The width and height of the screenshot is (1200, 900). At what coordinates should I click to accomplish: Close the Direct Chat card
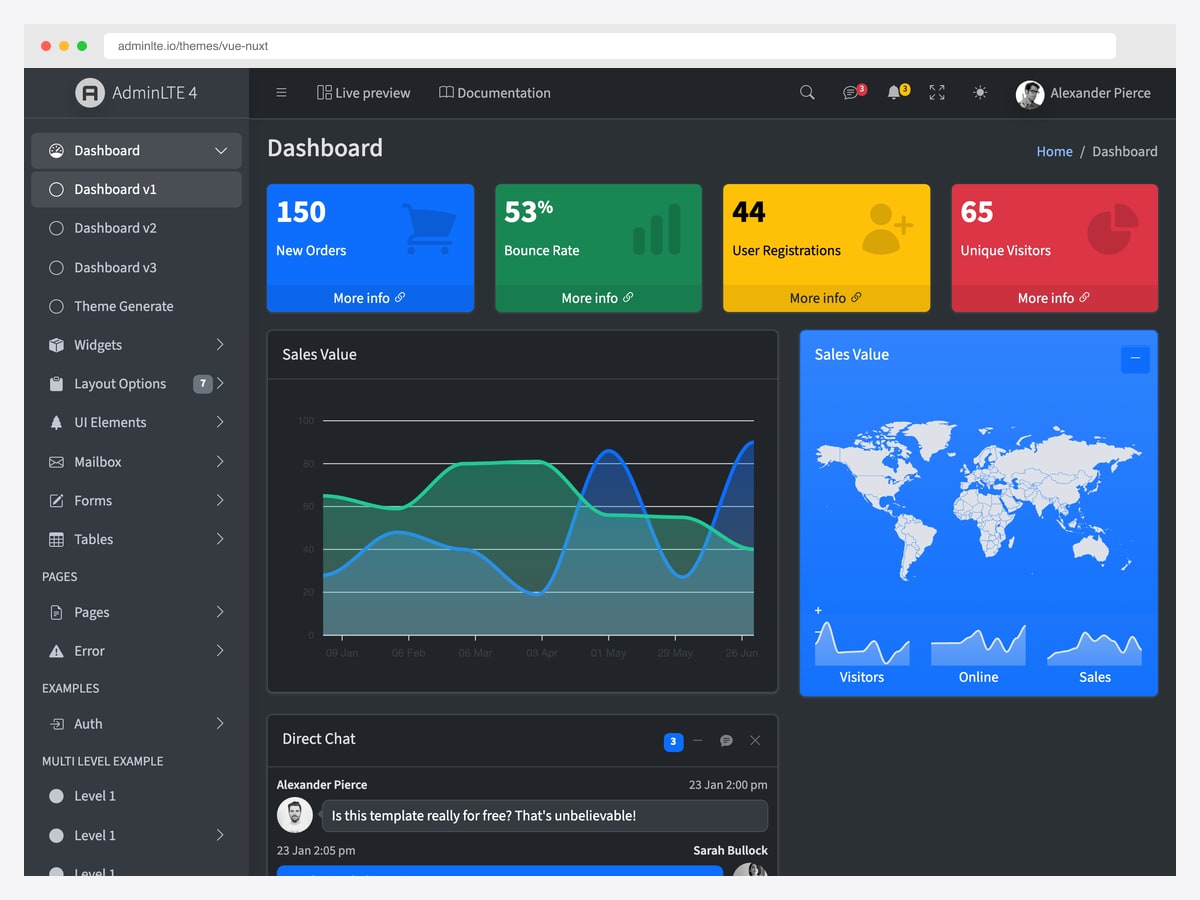755,741
